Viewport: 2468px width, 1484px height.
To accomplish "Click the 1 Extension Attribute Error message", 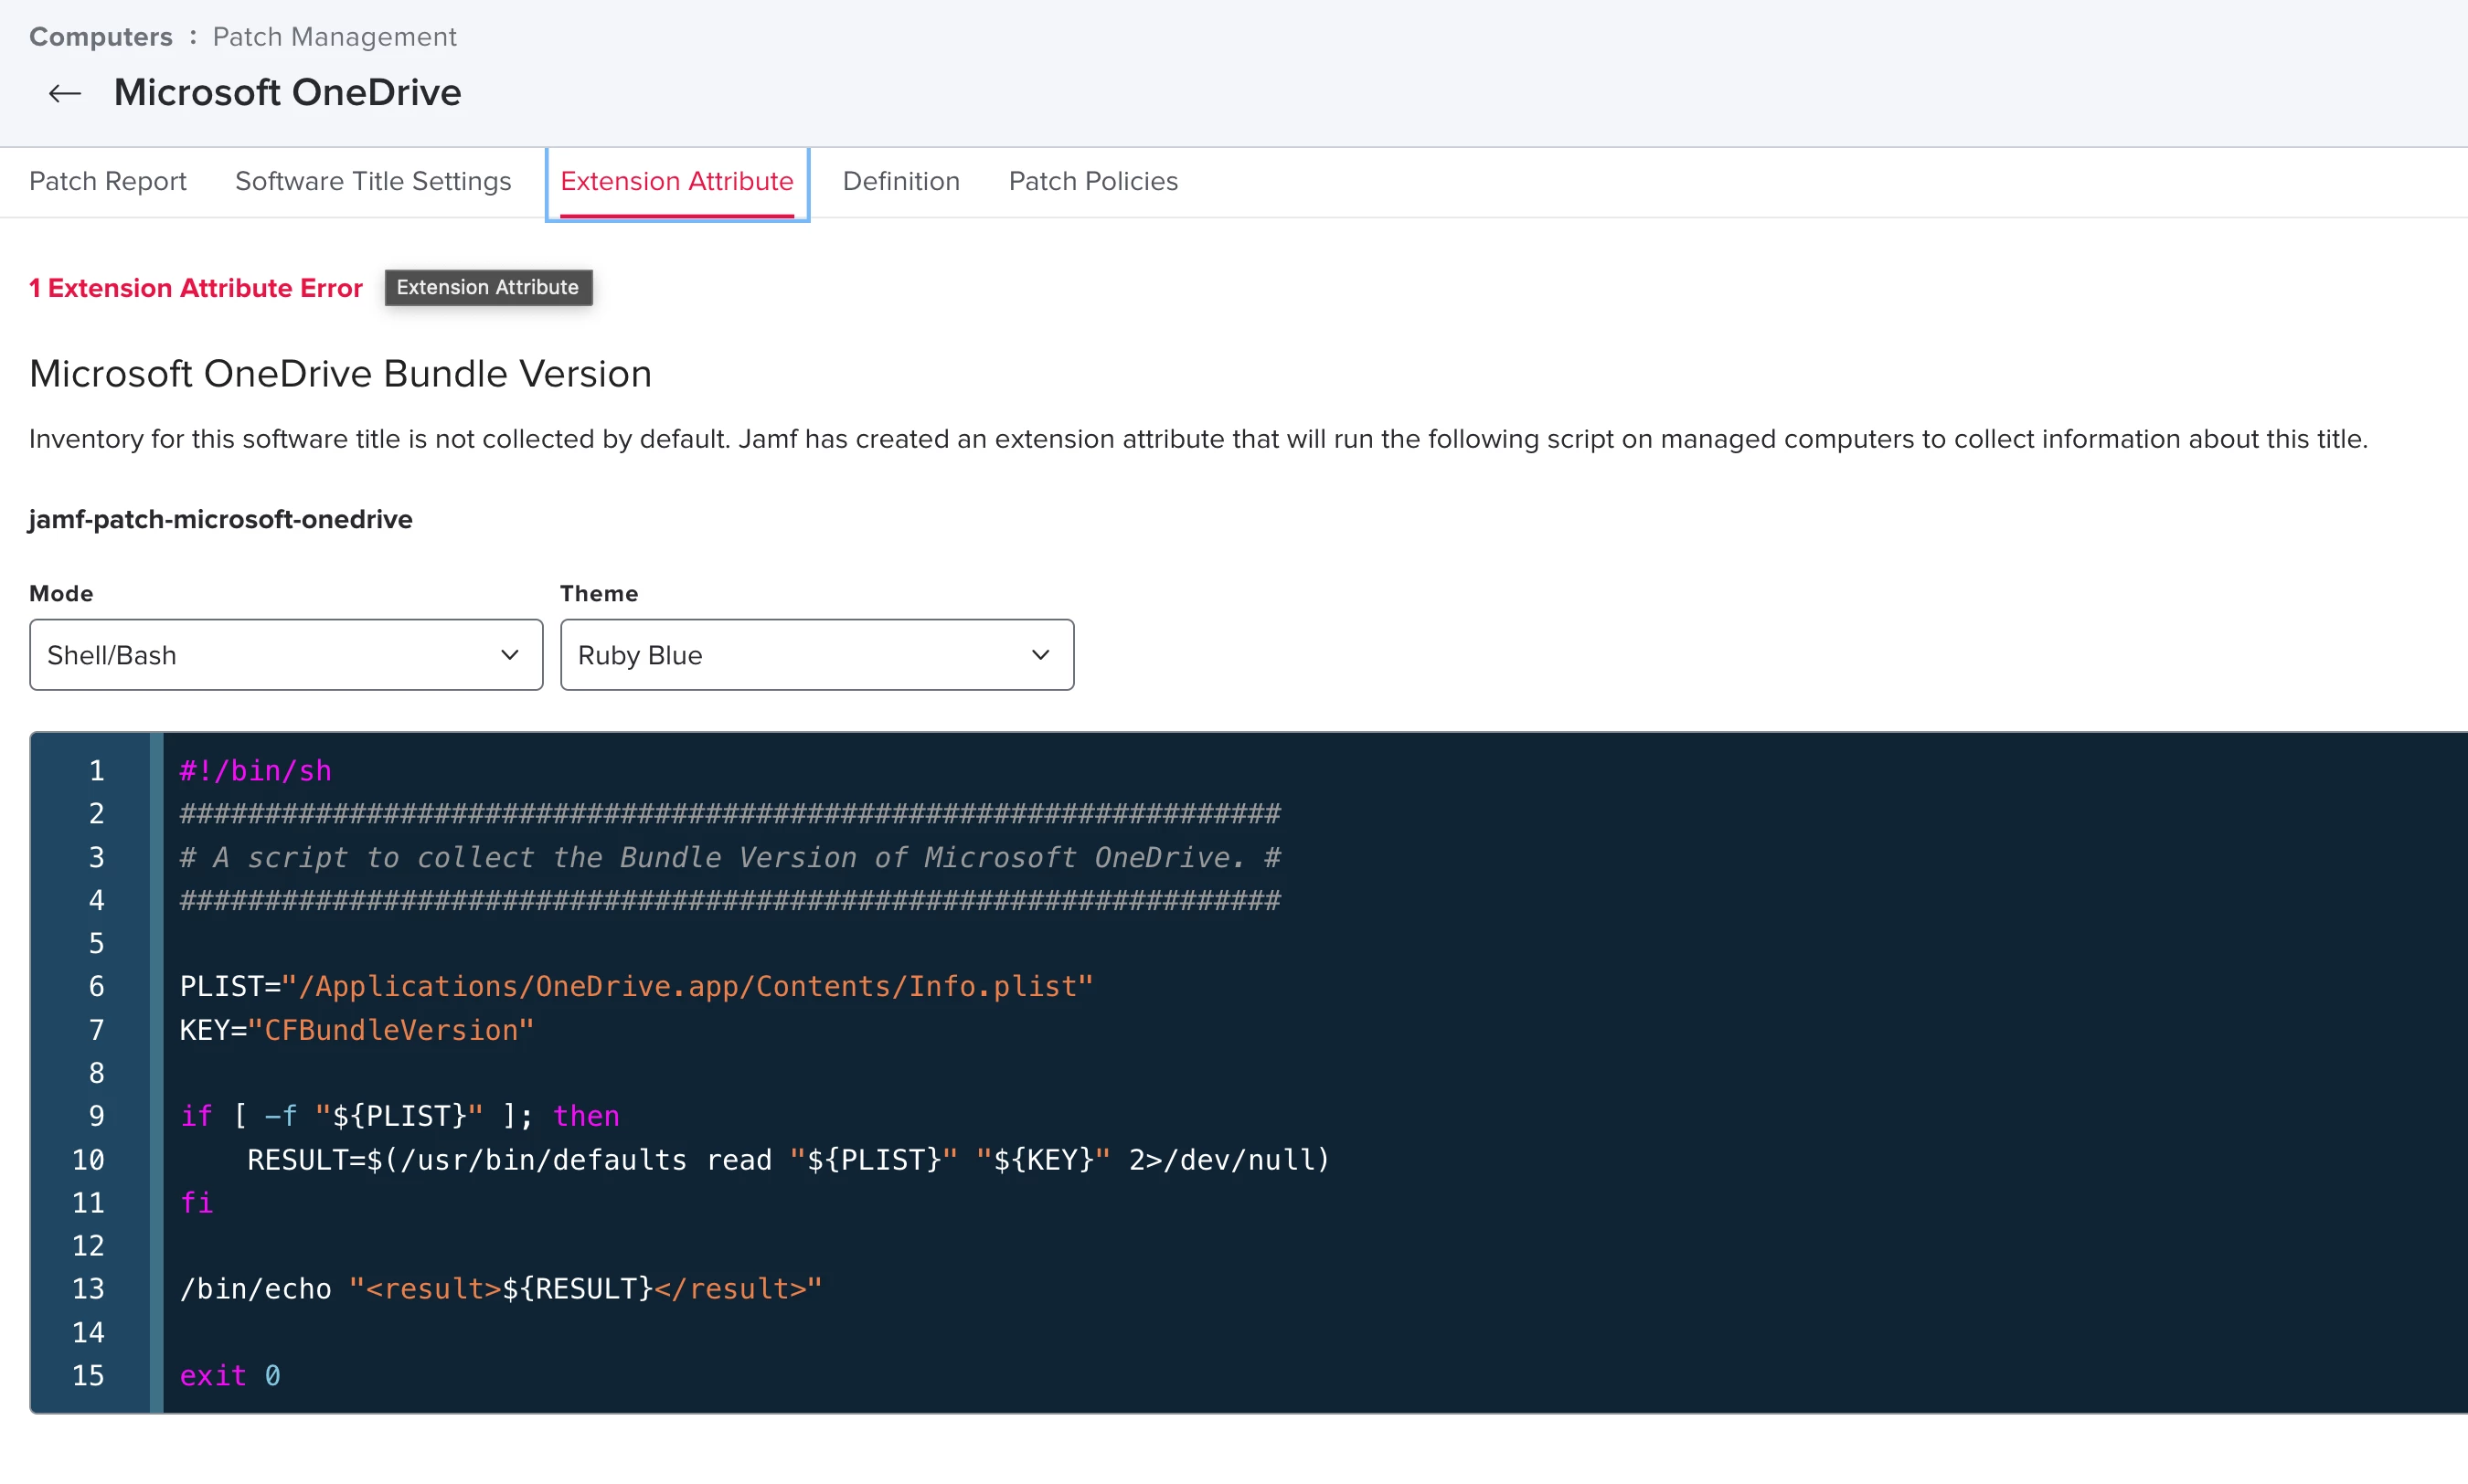I will click(x=196, y=288).
